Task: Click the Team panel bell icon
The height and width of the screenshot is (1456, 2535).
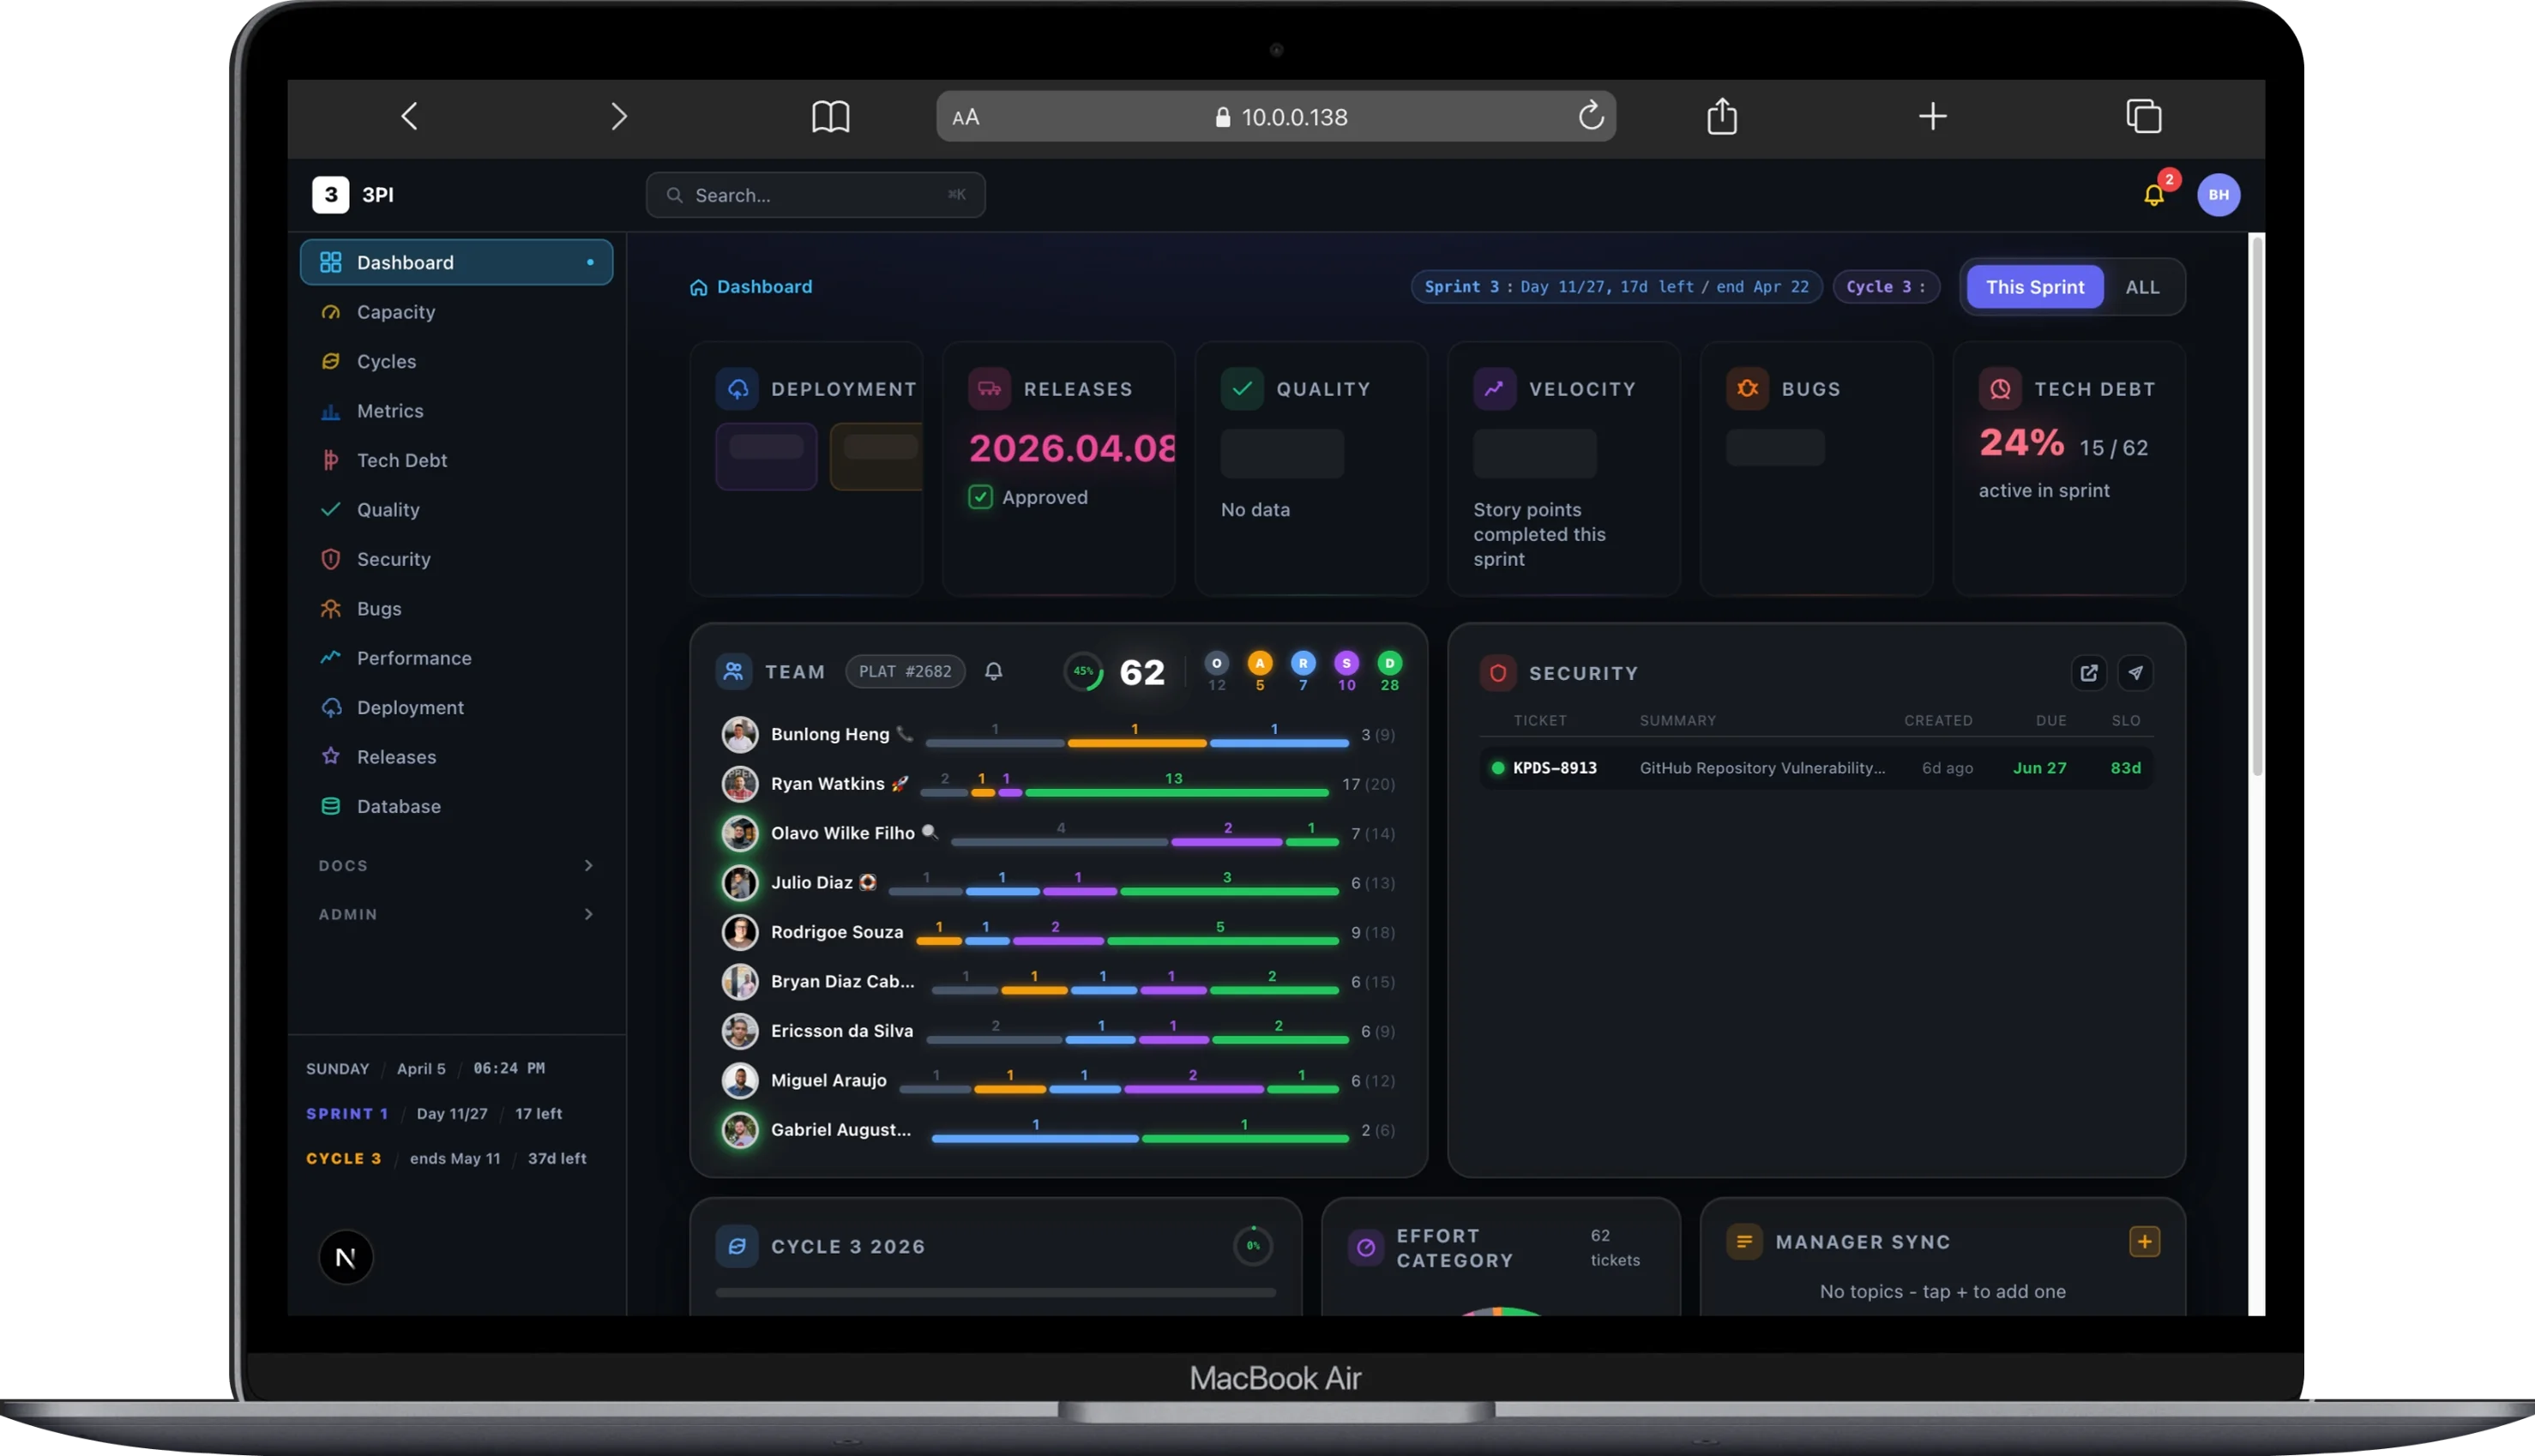Action: (993, 671)
